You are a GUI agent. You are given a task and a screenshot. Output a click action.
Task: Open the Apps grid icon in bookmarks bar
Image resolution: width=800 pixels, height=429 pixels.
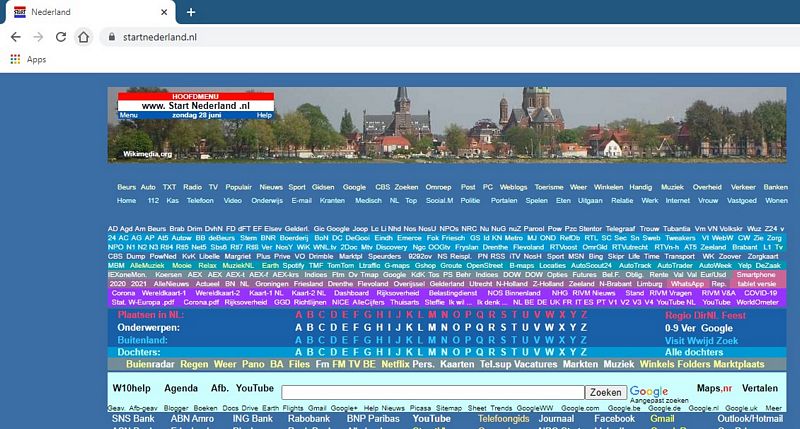15,59
